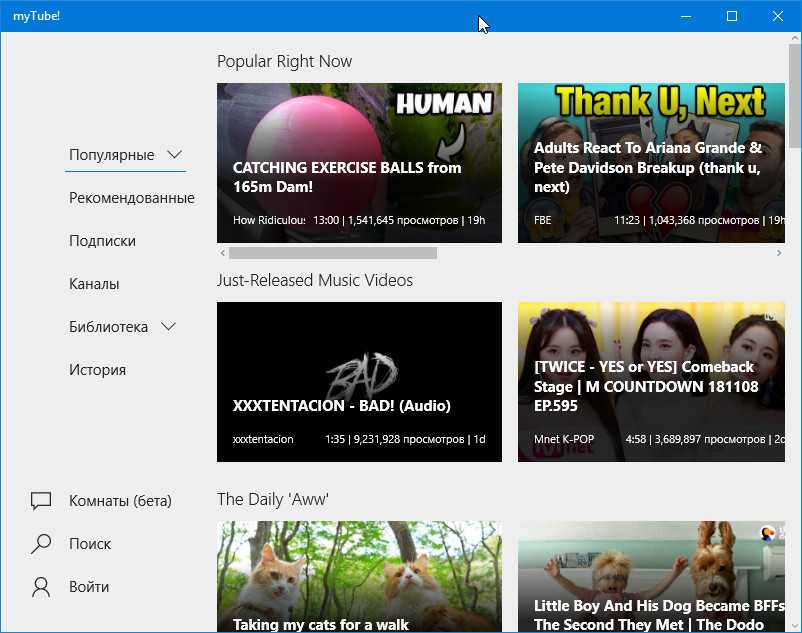Open the Комнаты (бета) chat icon
802x633 pixels.
(x=41, y=501)
